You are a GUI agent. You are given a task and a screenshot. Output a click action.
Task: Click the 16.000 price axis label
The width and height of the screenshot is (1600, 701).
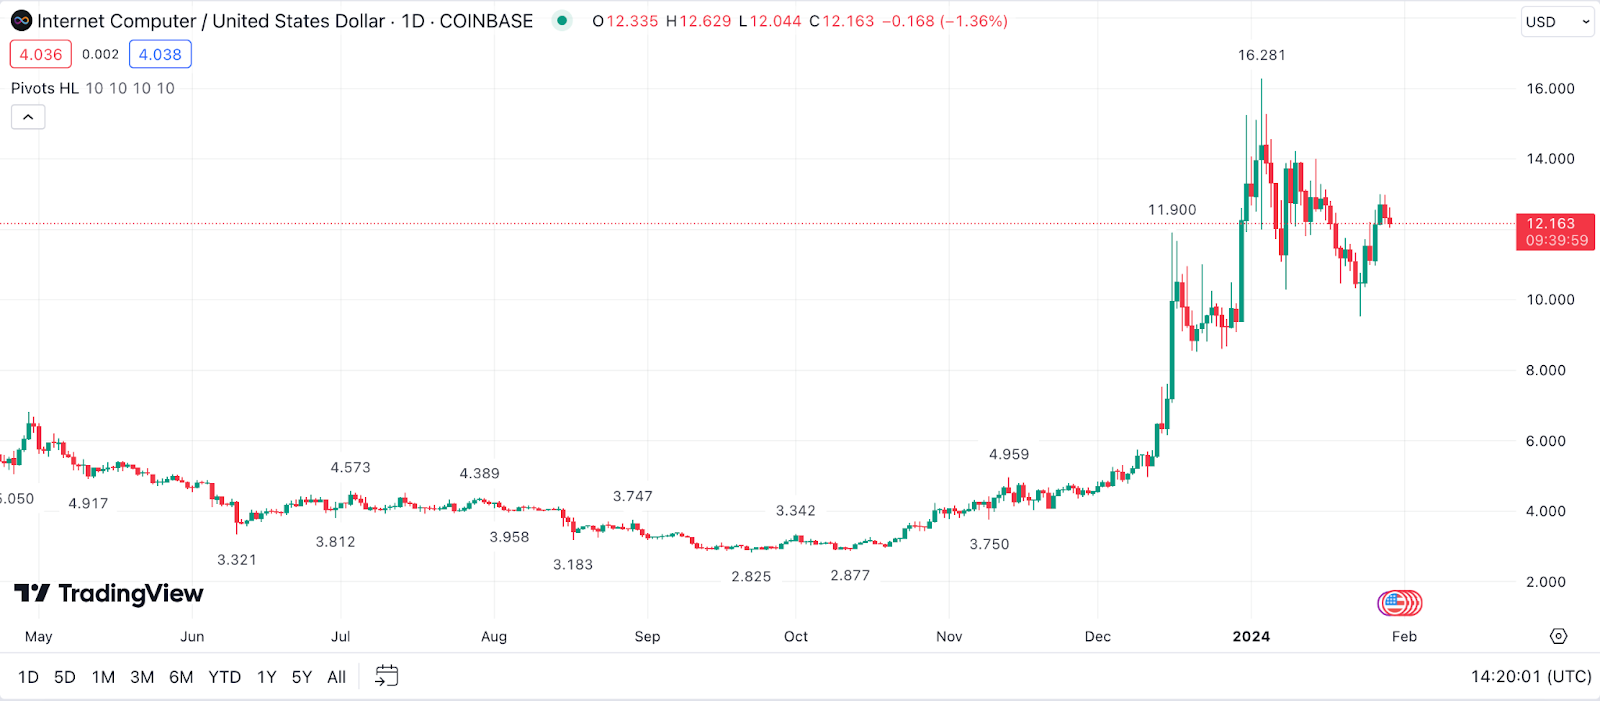[1550, 89]
